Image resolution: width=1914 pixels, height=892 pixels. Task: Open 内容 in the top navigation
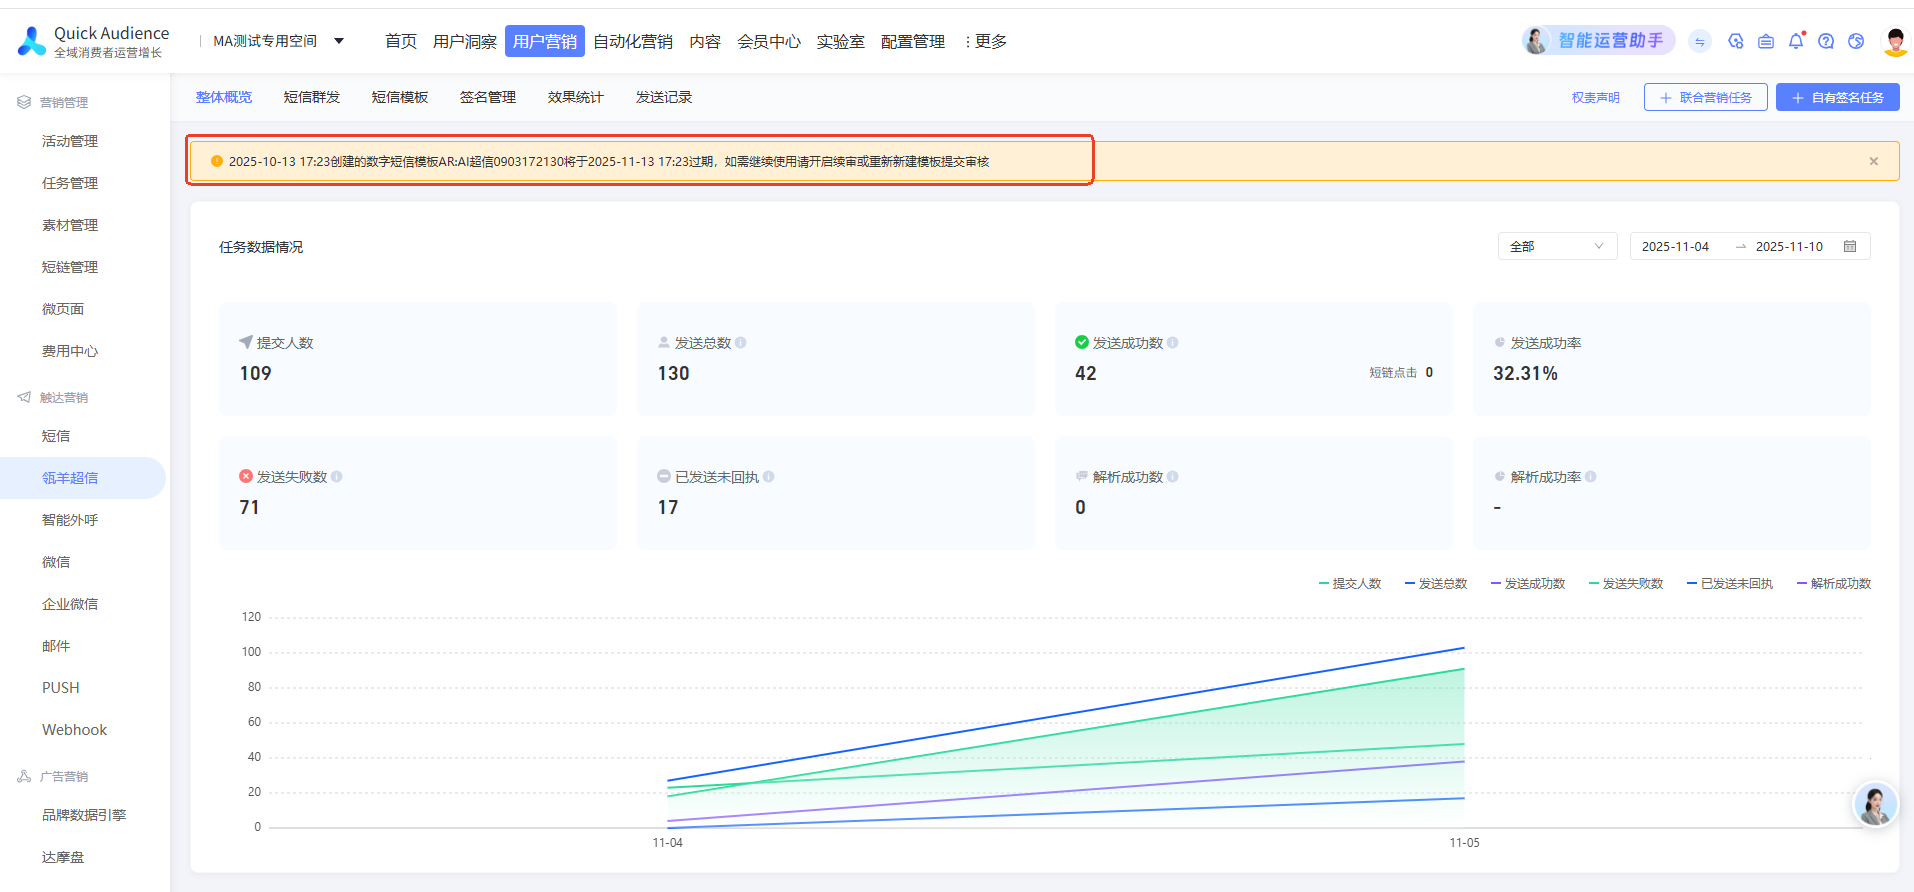(704, 41)
